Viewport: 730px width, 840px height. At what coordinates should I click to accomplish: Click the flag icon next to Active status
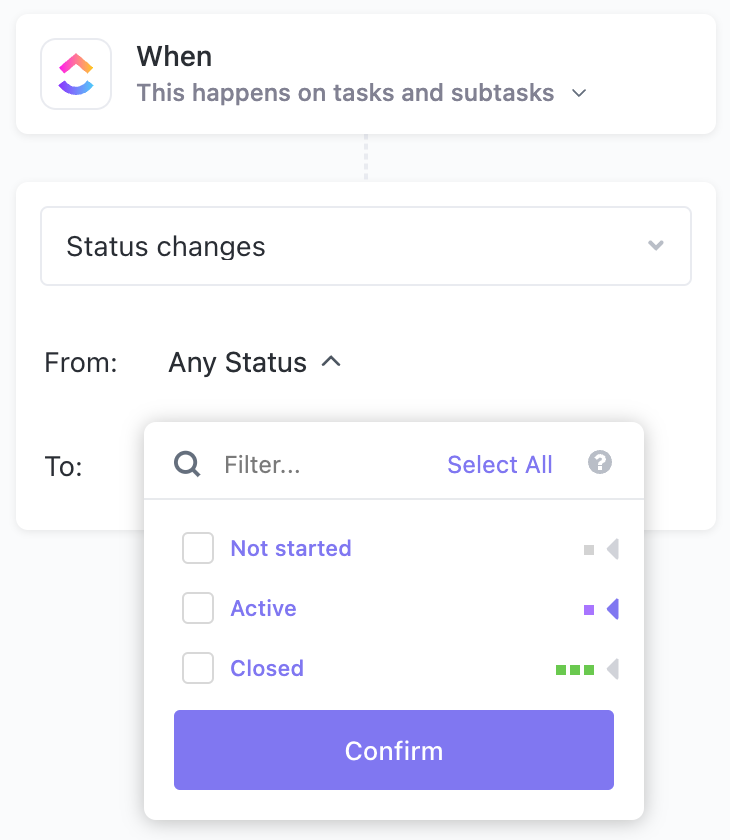[612, 608]
